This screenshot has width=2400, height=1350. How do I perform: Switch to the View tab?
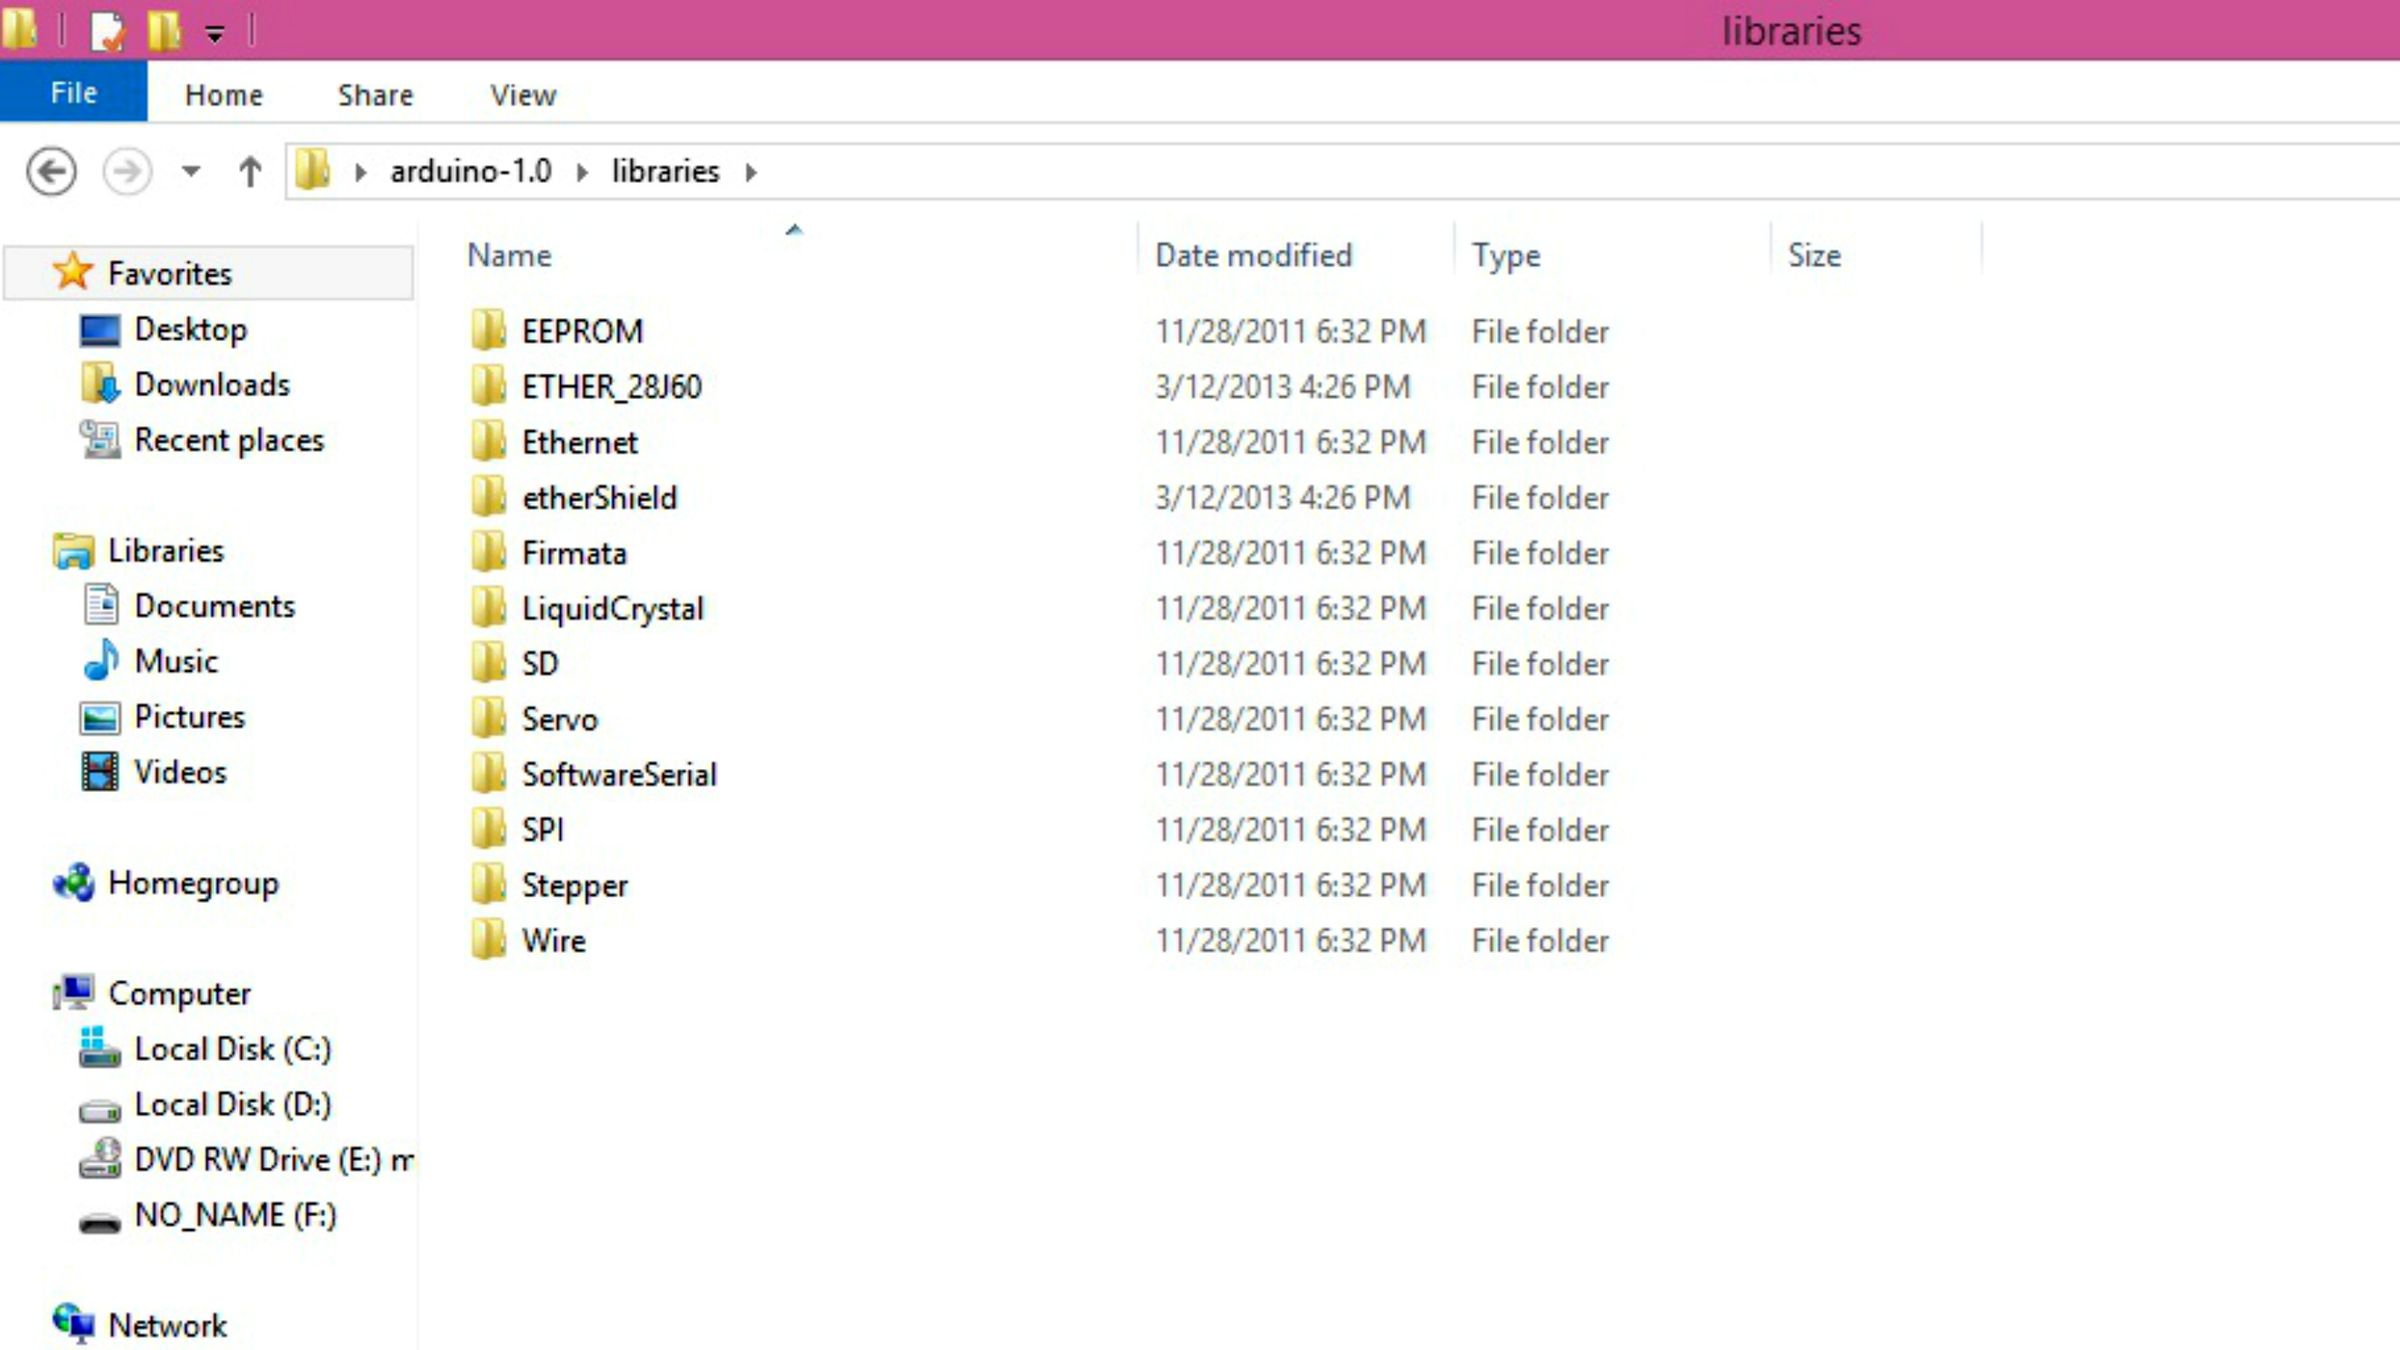point(523,95)
